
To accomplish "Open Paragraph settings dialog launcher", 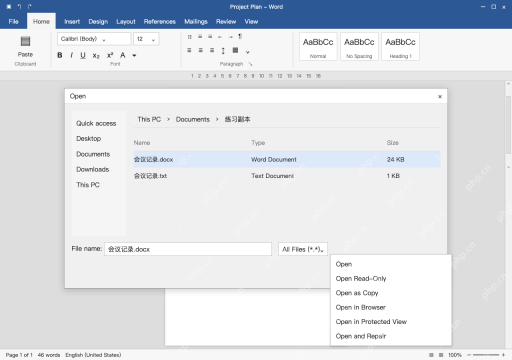I will [x=250, y=64].
